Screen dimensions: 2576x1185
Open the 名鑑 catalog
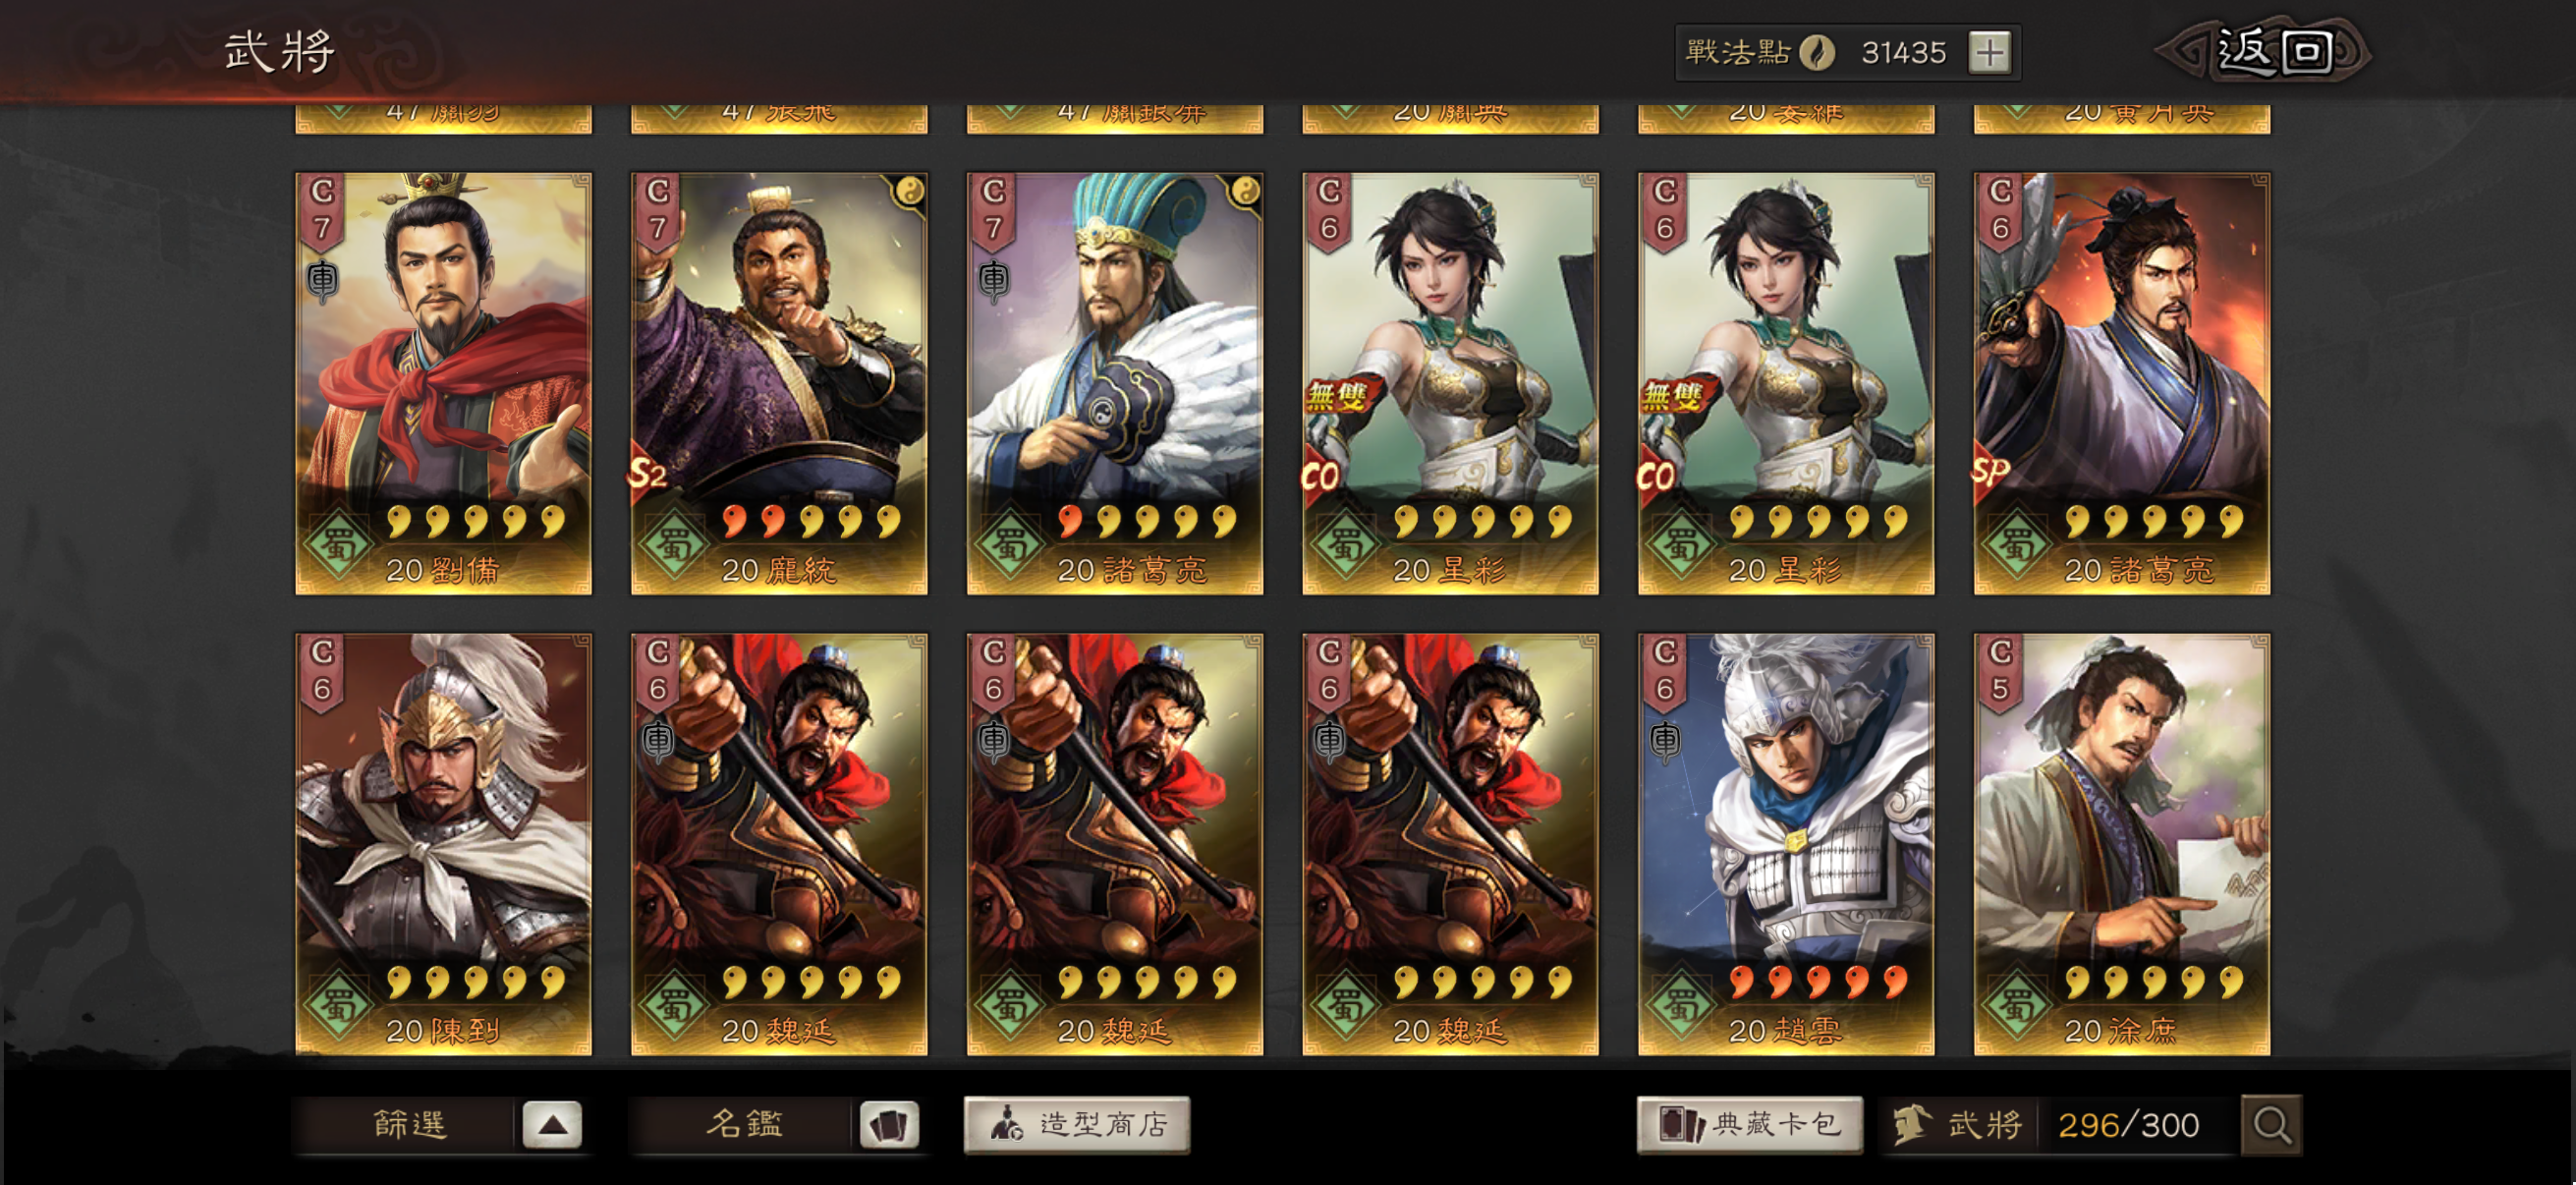(x=744, y=1125)
